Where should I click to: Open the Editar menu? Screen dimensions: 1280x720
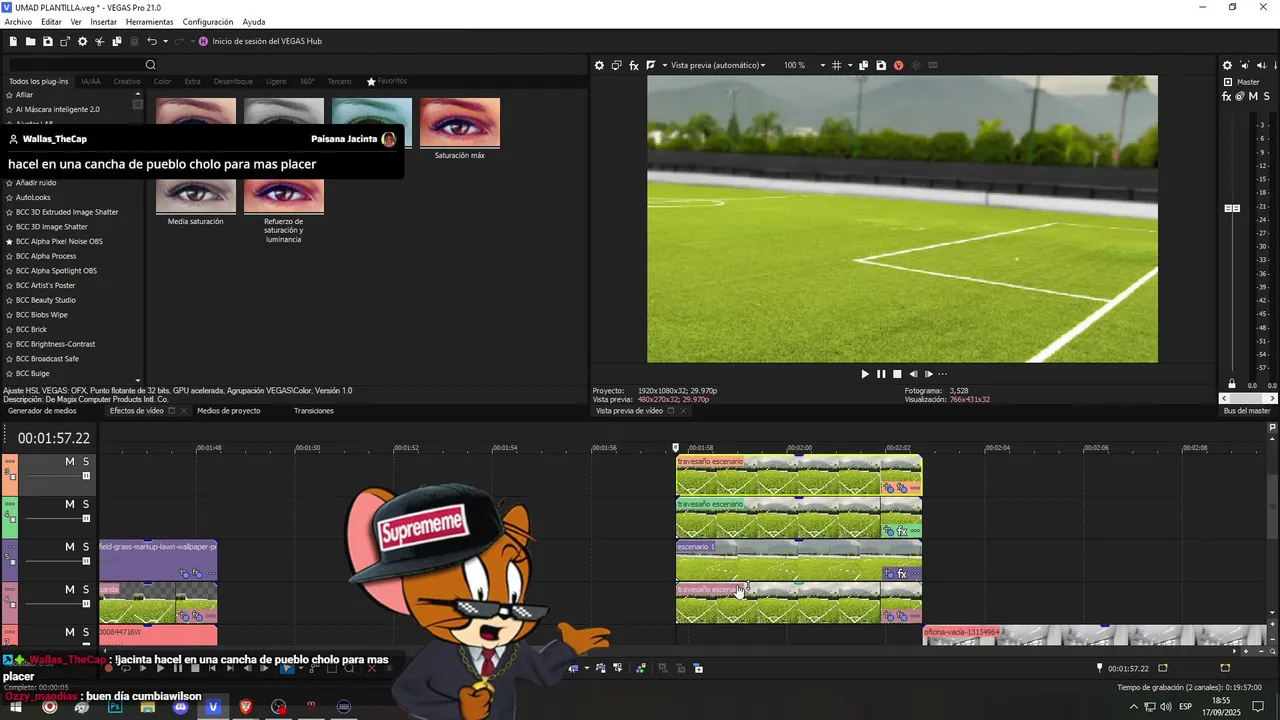tap(51, 22)
